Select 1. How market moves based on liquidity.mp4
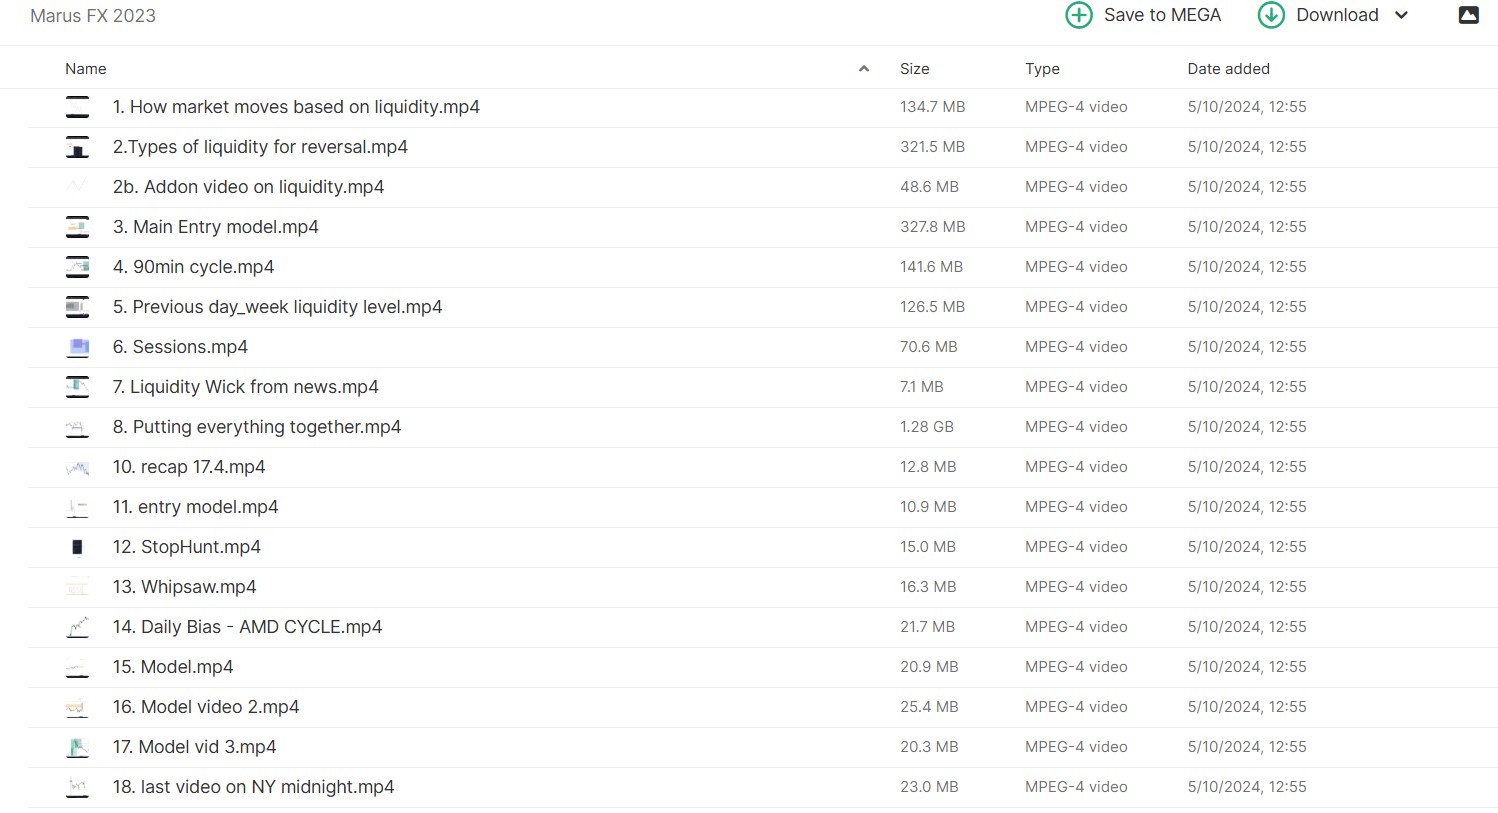 pos(296,107)
